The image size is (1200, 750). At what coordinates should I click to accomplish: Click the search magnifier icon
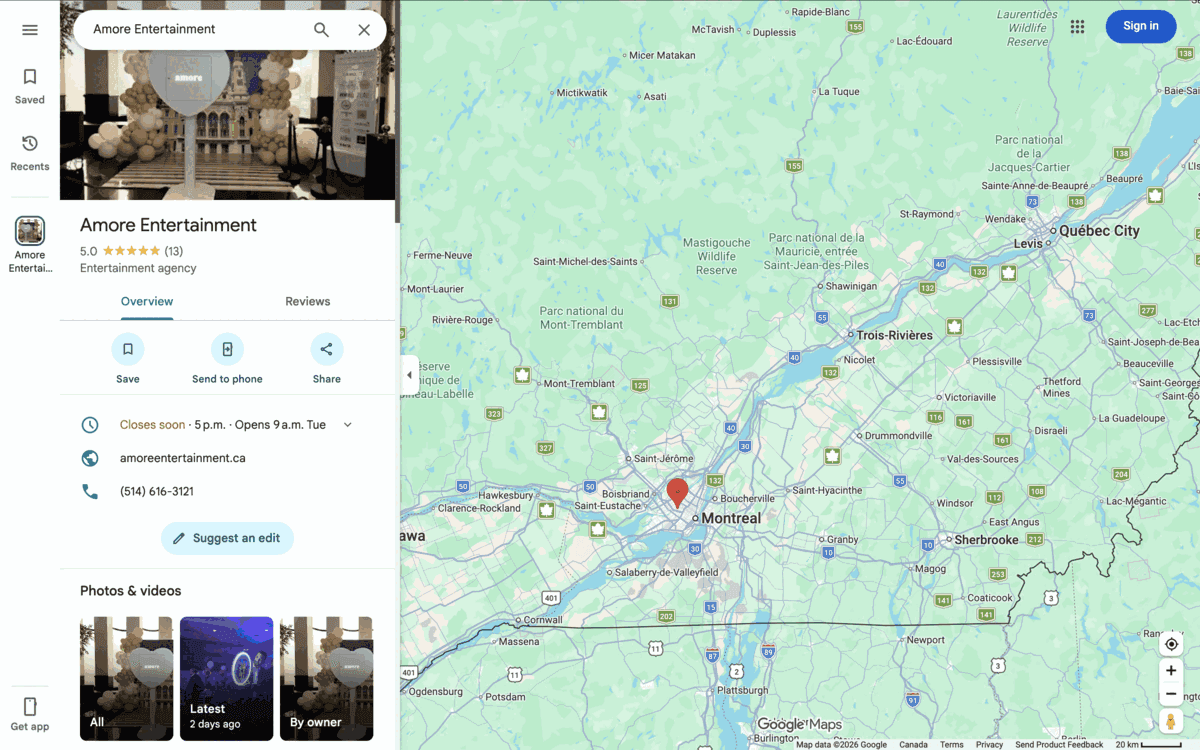point(321,30)
